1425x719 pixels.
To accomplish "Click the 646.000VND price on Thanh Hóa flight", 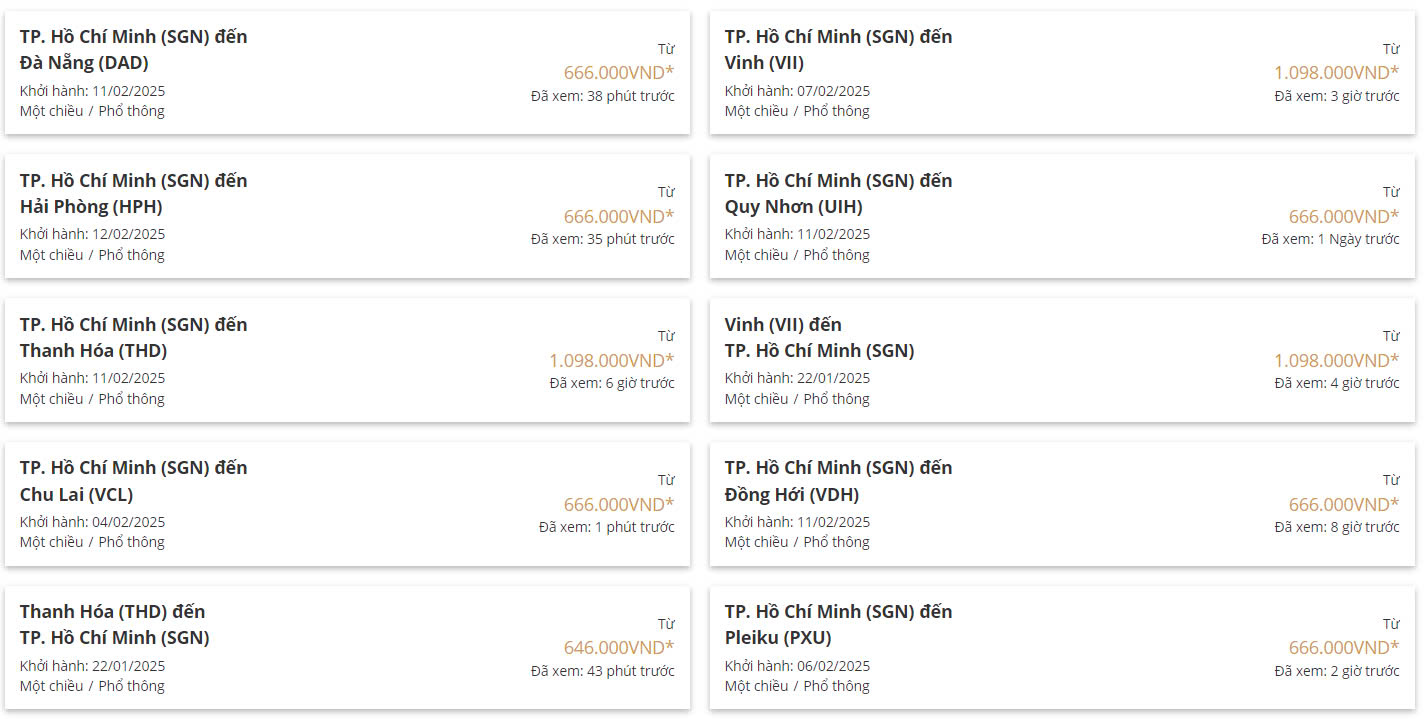I will tap(619, 647).
